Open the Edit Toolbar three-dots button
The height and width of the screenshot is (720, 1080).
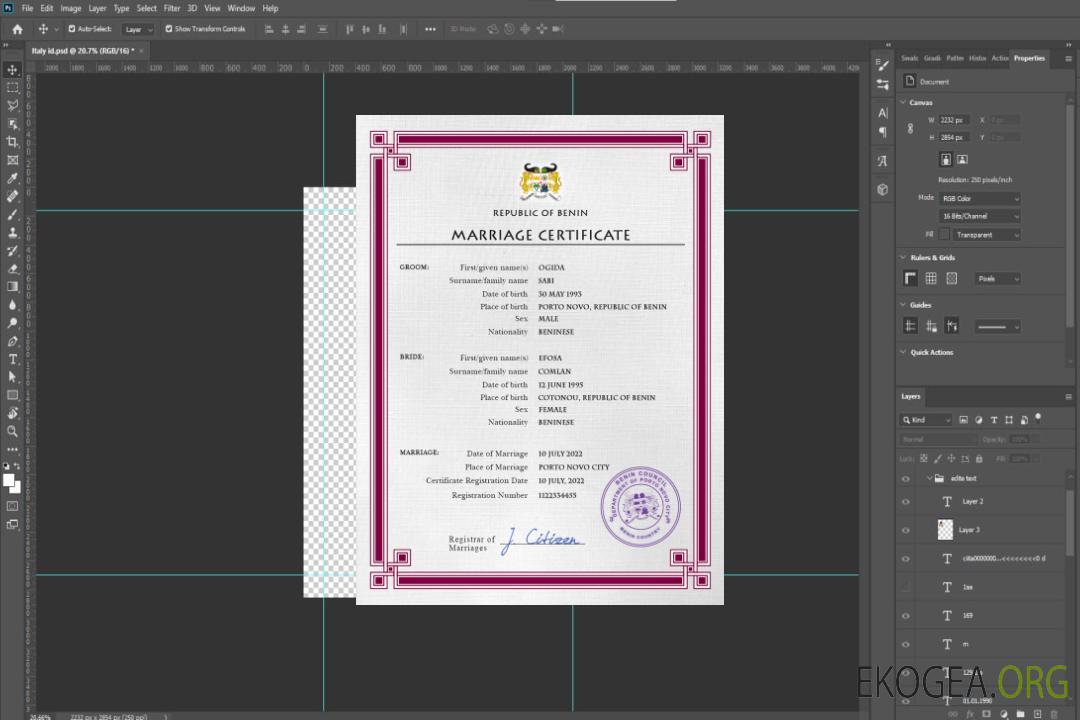[12, 449]
